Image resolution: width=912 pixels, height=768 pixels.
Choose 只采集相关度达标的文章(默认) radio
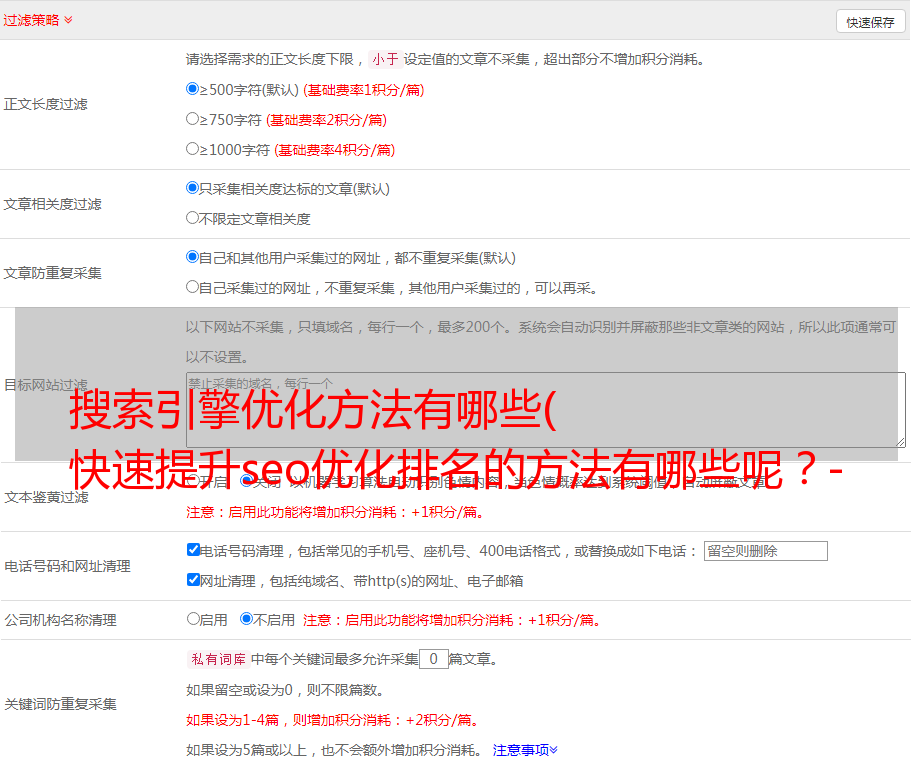[192, 187]
